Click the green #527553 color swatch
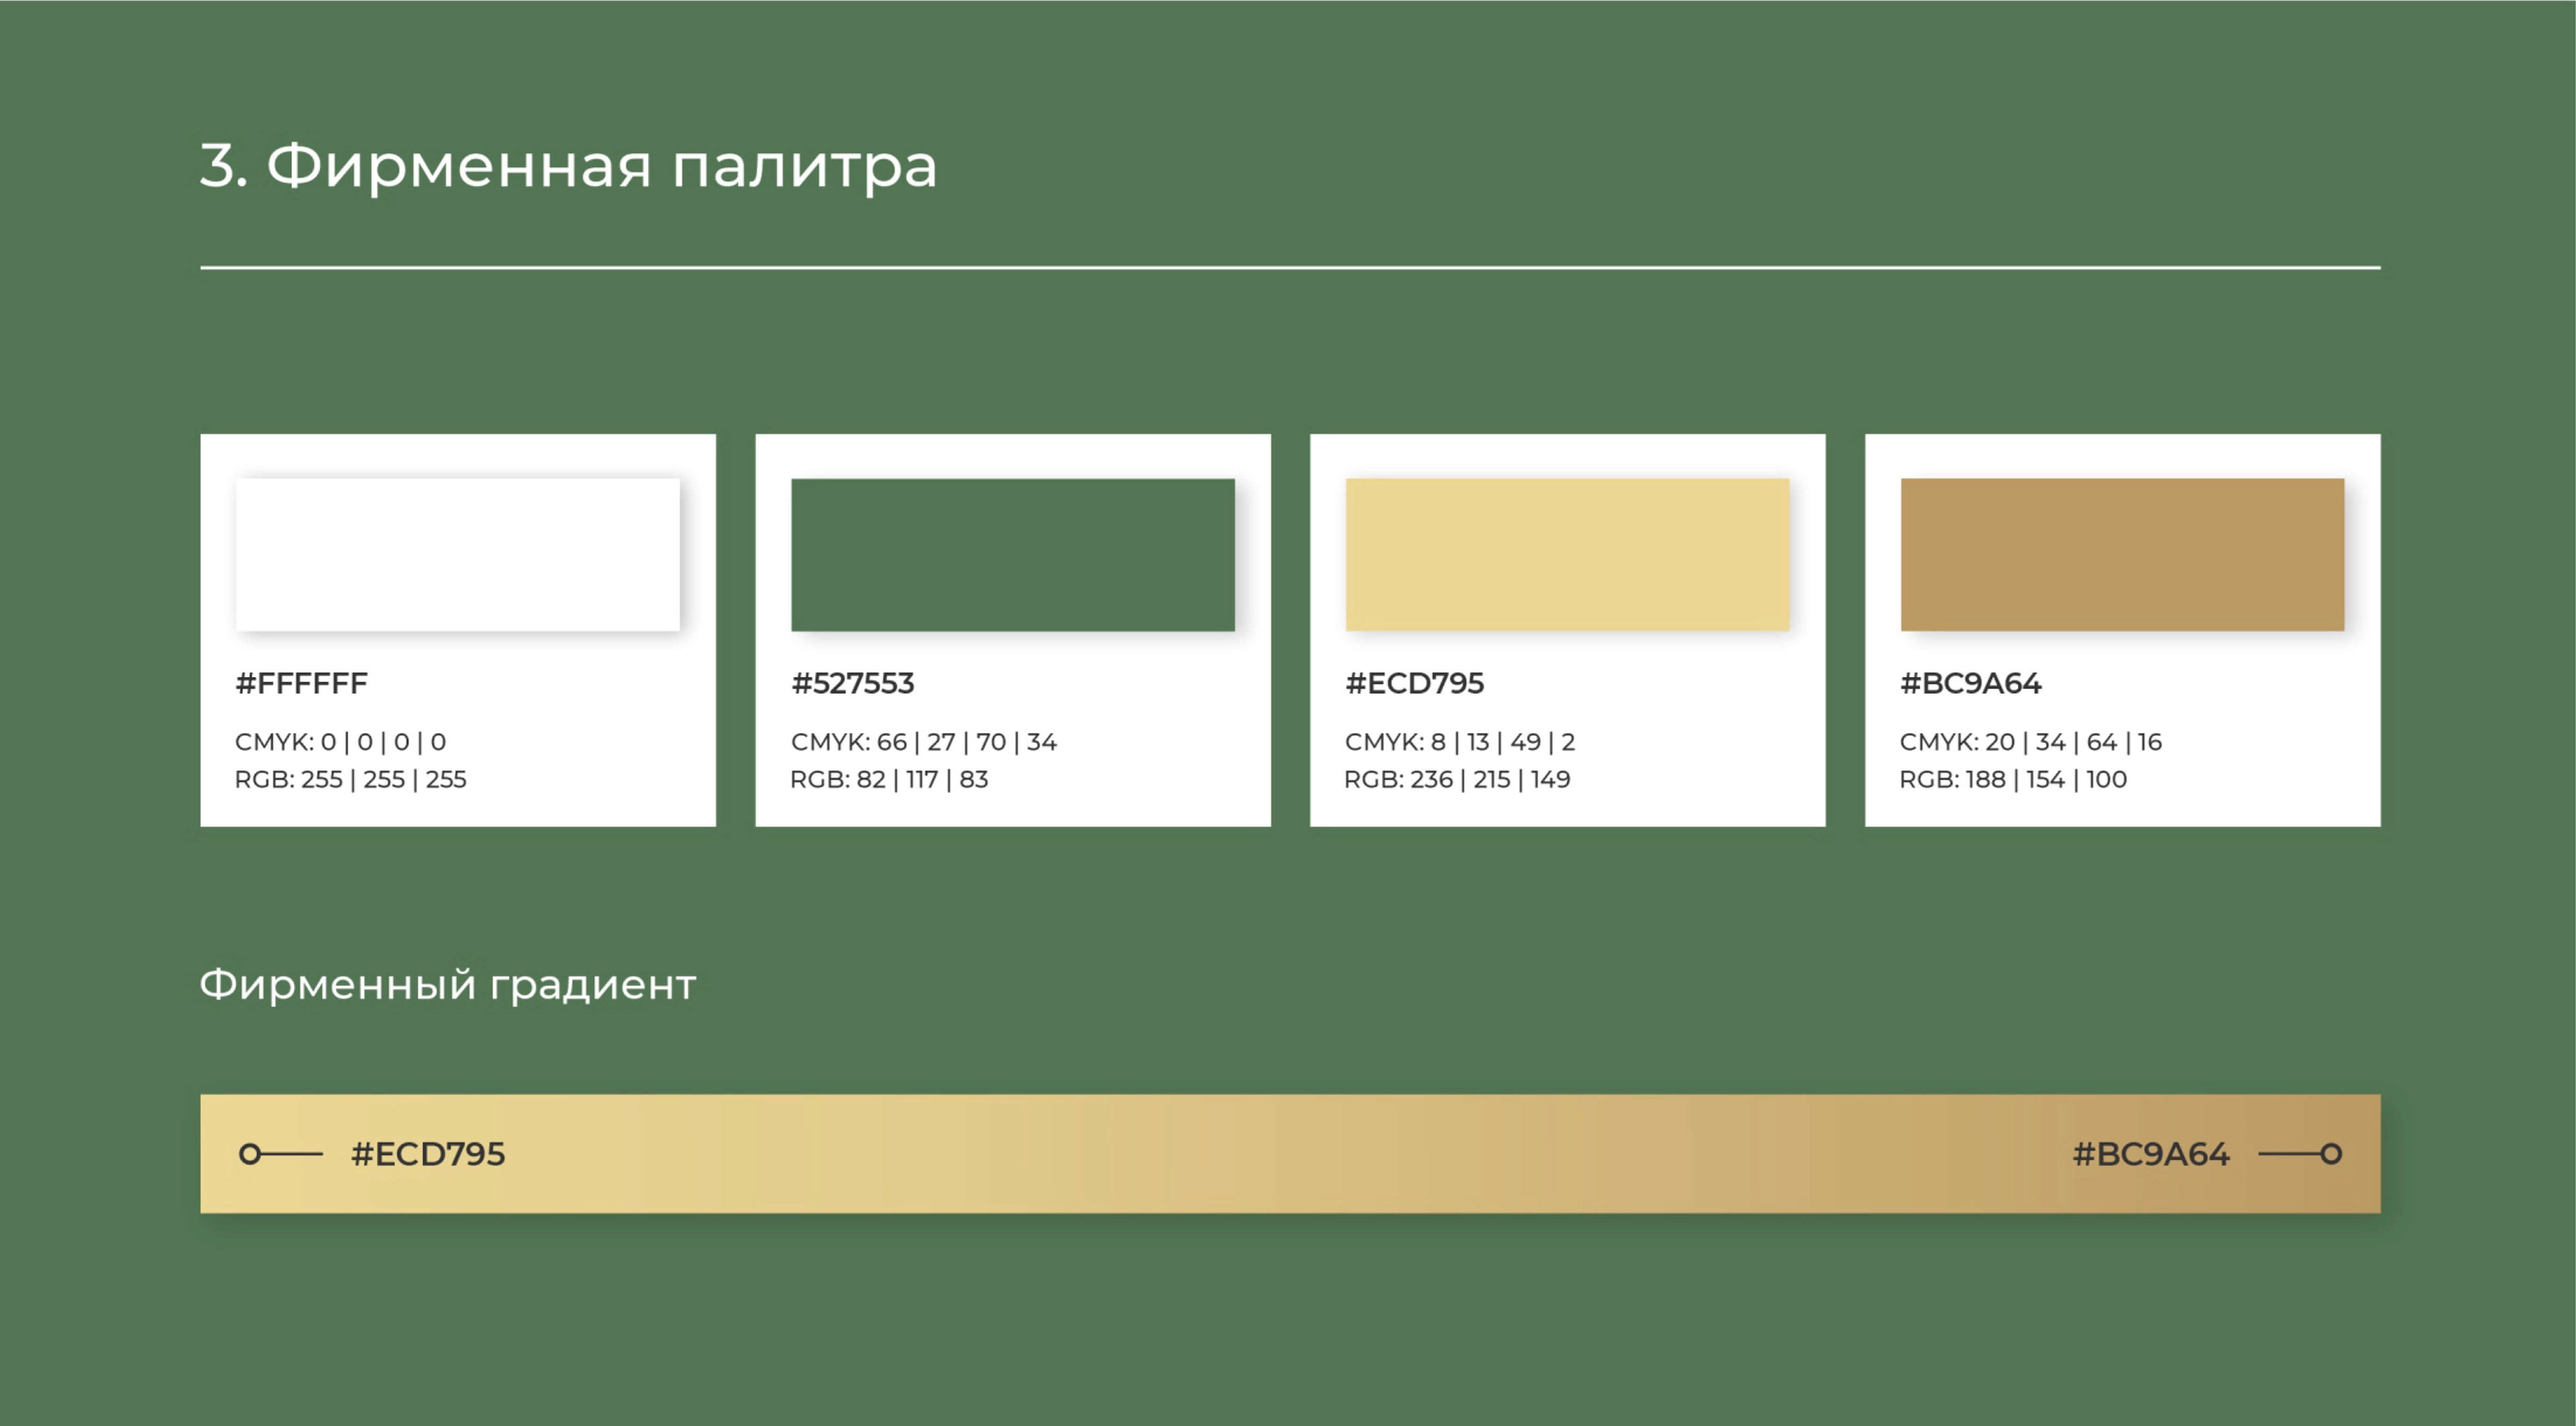 [1012, 554]
